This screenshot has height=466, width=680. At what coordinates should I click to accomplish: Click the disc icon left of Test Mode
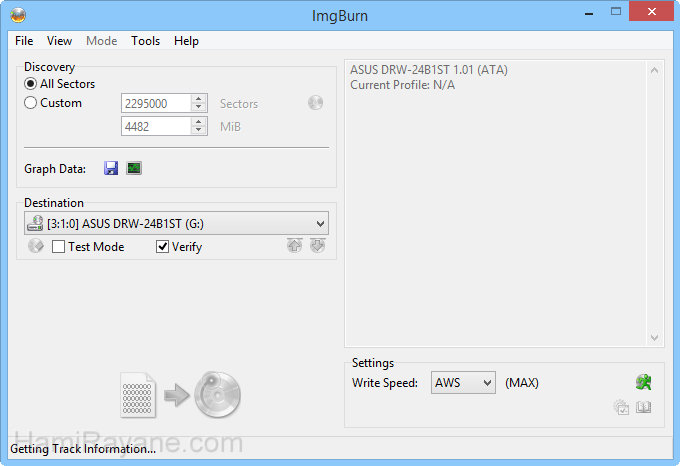(36, 246)
